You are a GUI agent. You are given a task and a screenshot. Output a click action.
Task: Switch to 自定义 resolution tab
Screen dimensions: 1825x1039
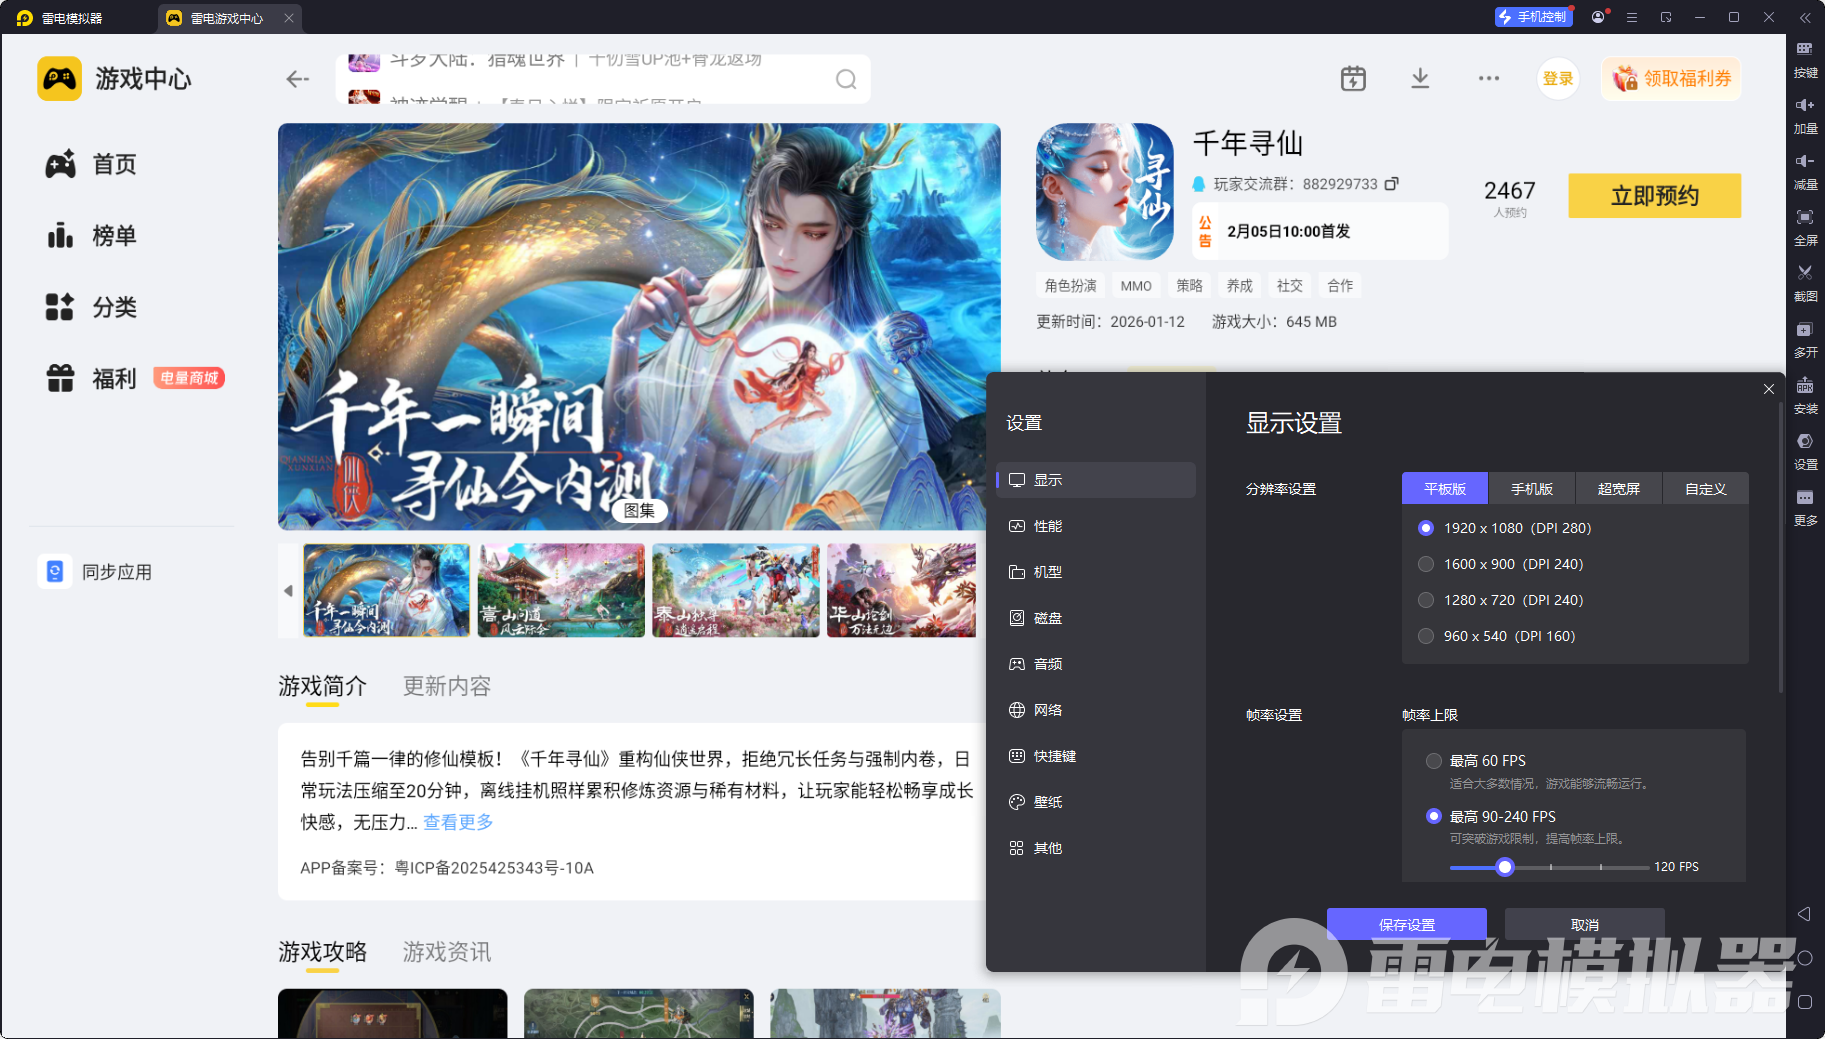tap(1706, 488)
